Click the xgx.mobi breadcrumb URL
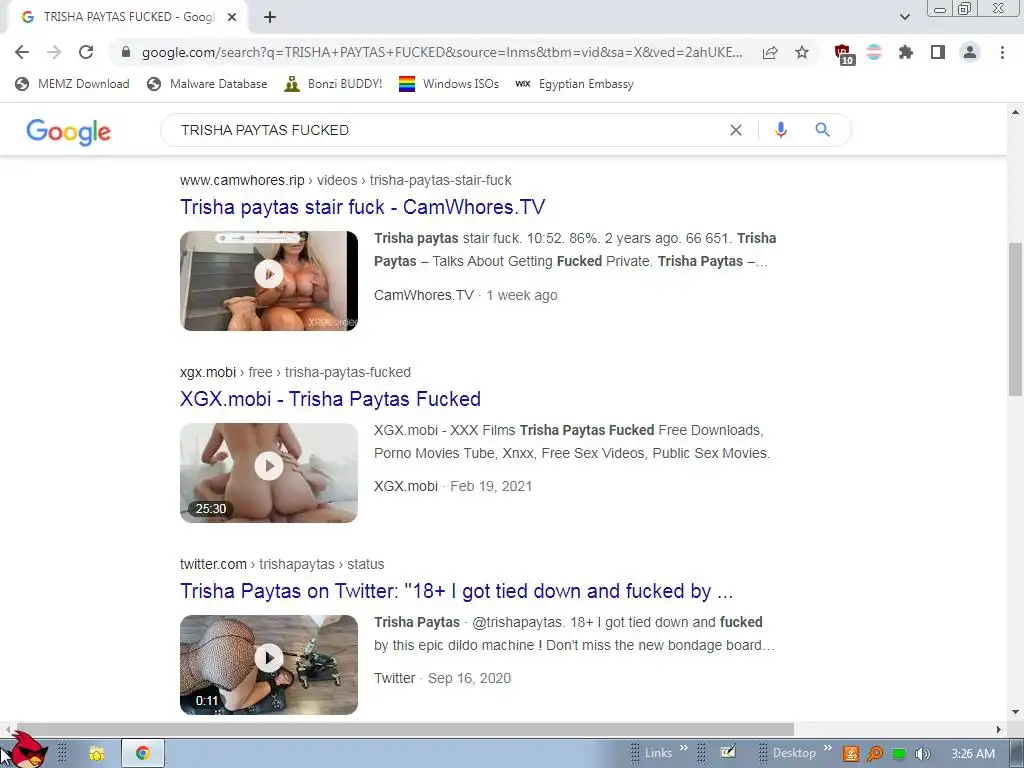Screen dimensions: 1024x768 (x=295, y=372)
